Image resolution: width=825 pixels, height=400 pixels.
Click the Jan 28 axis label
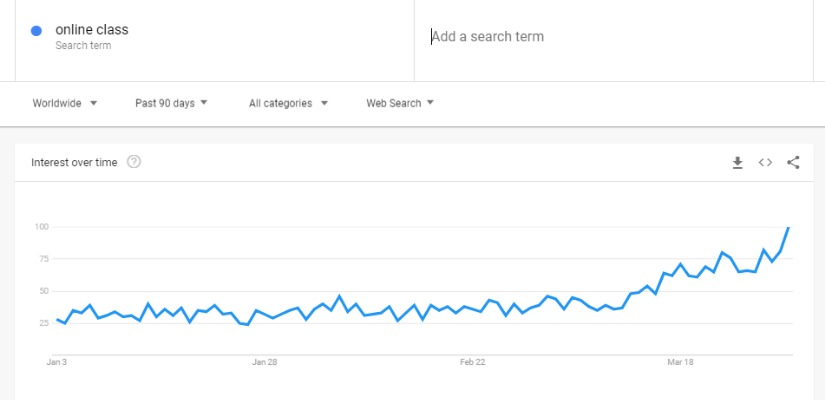coord(265,362)
